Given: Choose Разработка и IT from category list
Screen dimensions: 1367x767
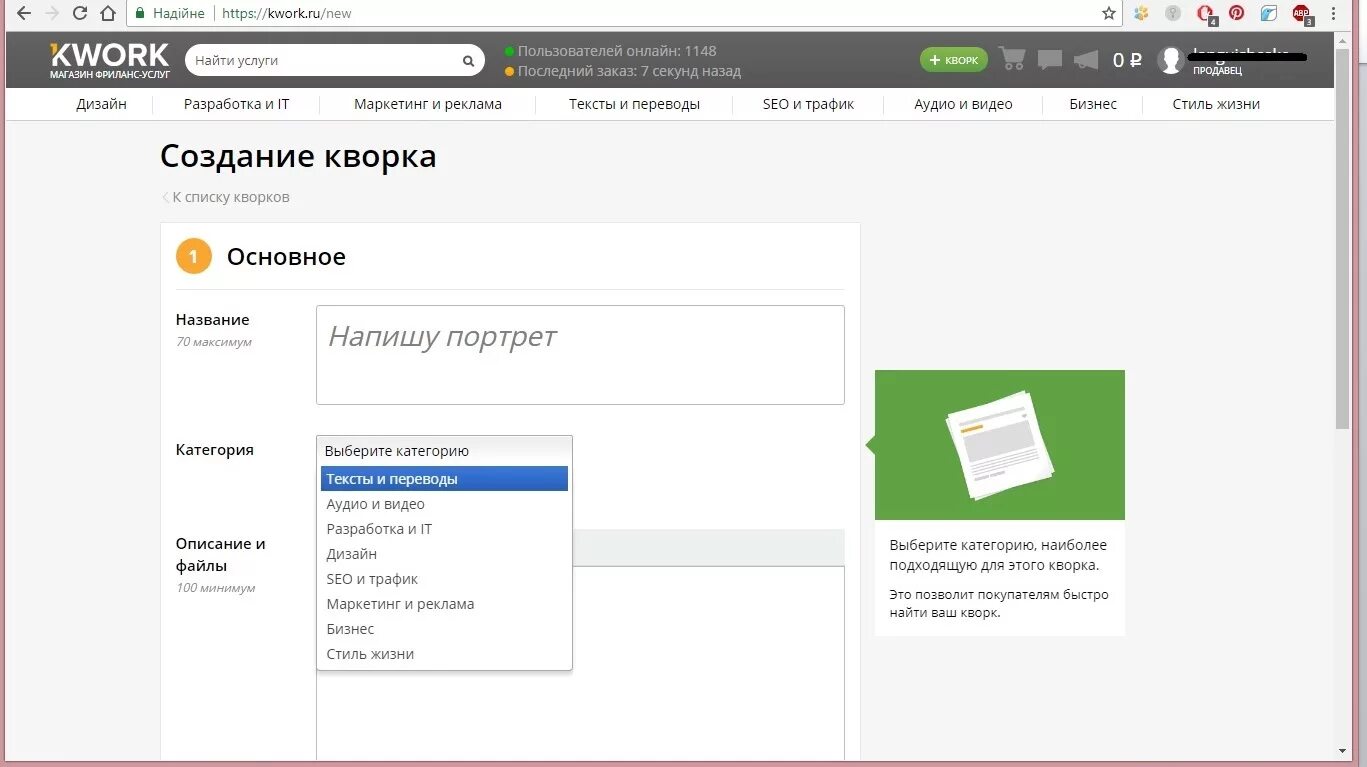Looking at the screenshot, I should (444, 529).
